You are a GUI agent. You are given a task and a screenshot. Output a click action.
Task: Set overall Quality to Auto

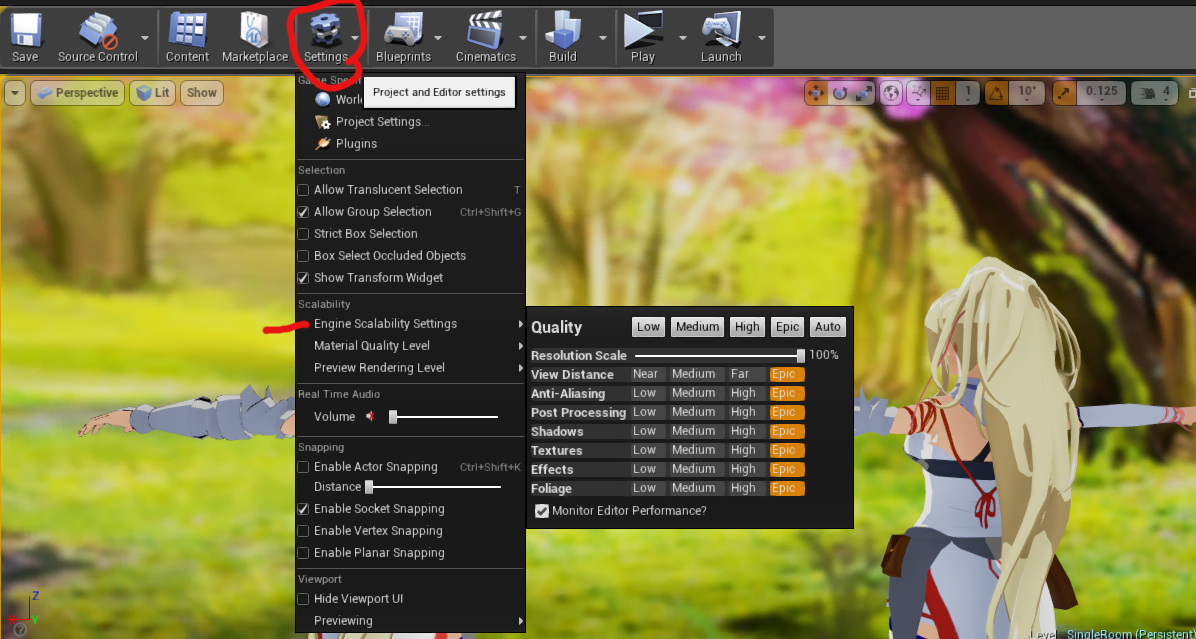point(828,327)
